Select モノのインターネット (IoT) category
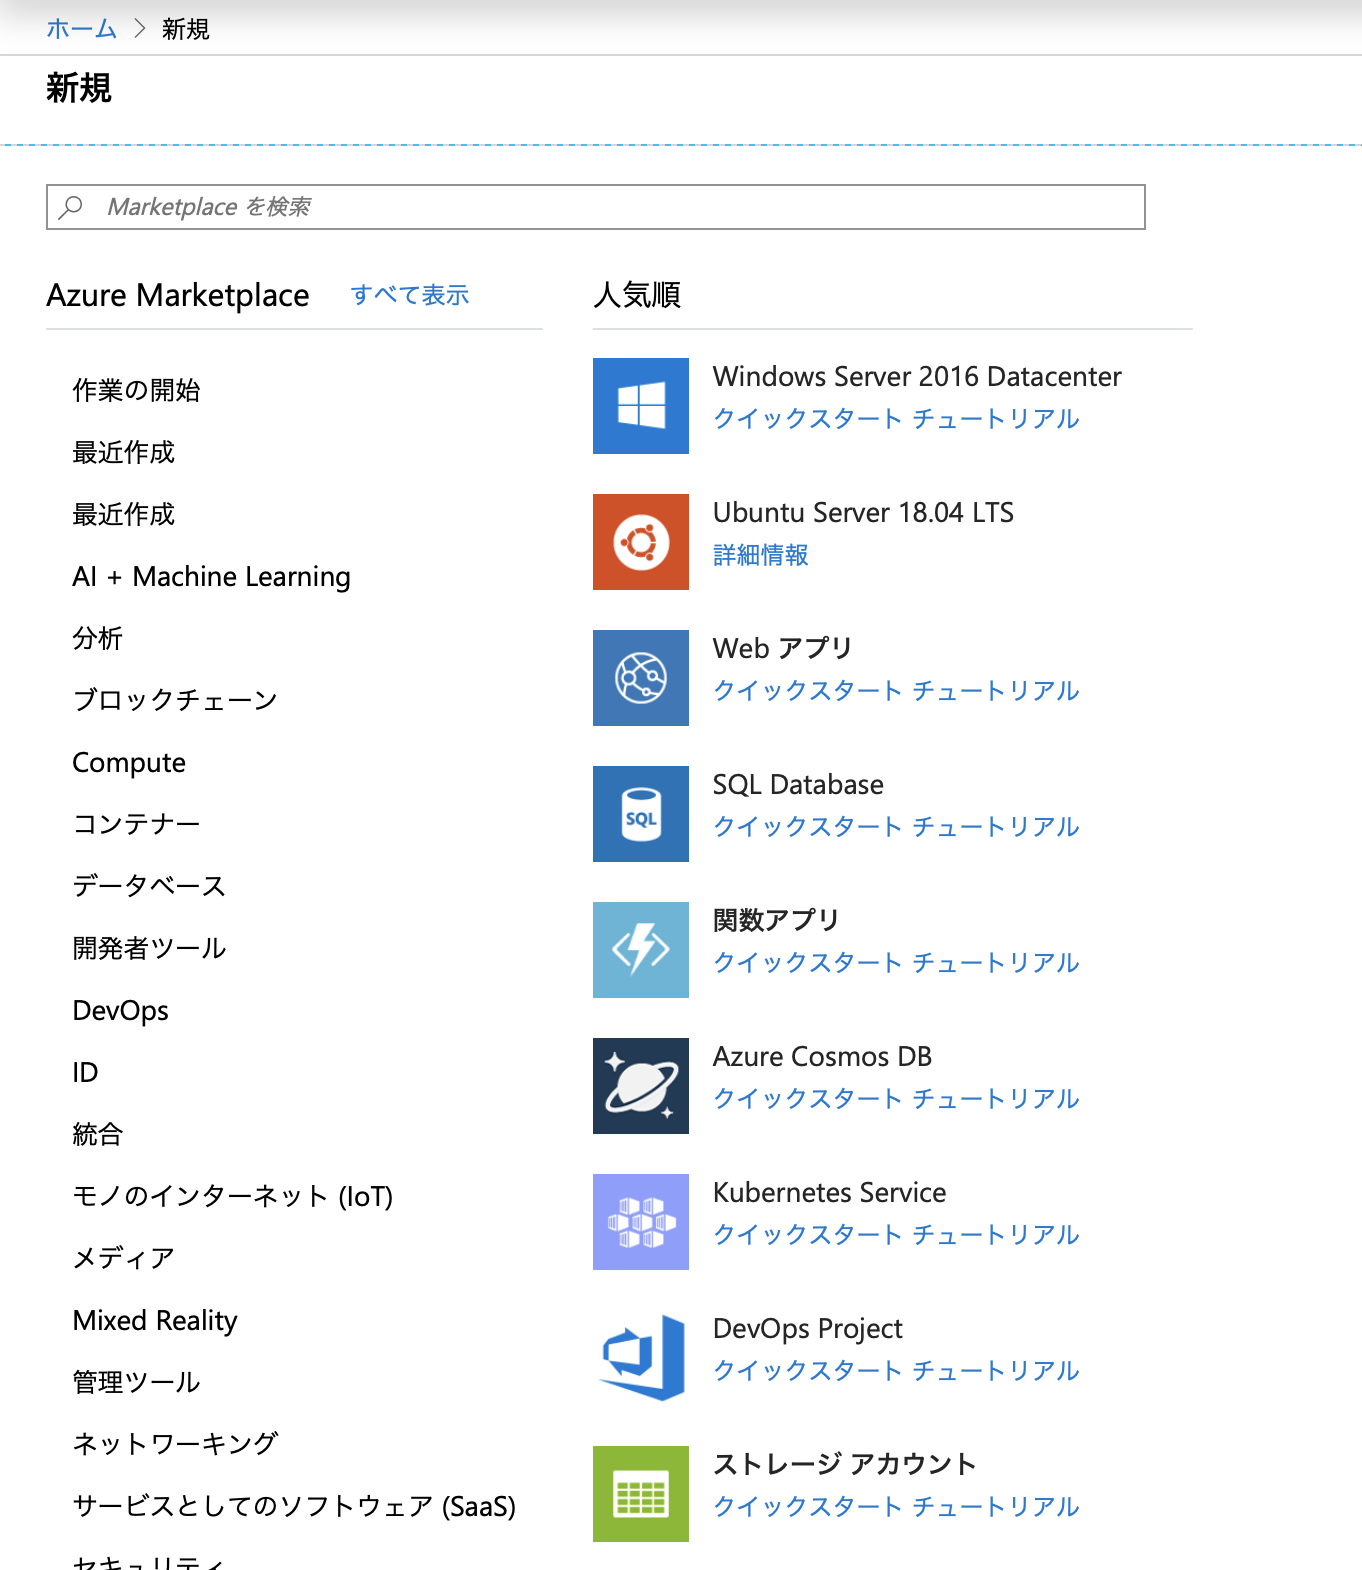 (x=233, y=1197)
